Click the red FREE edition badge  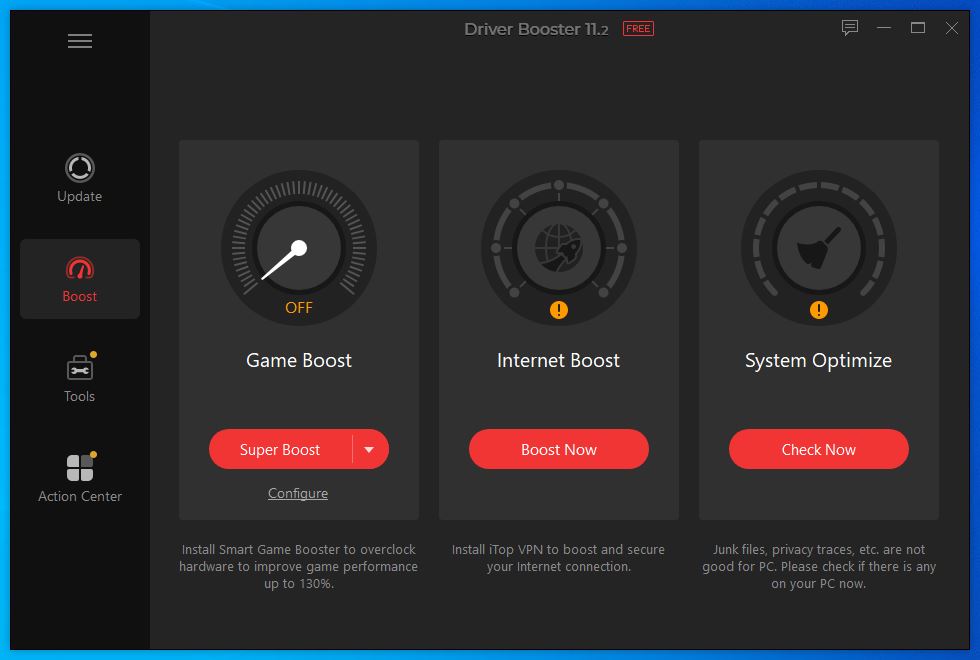pos(638,29)
